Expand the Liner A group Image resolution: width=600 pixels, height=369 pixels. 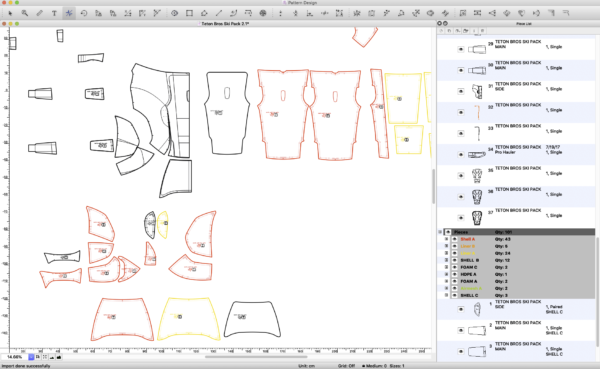coord(446,253)
